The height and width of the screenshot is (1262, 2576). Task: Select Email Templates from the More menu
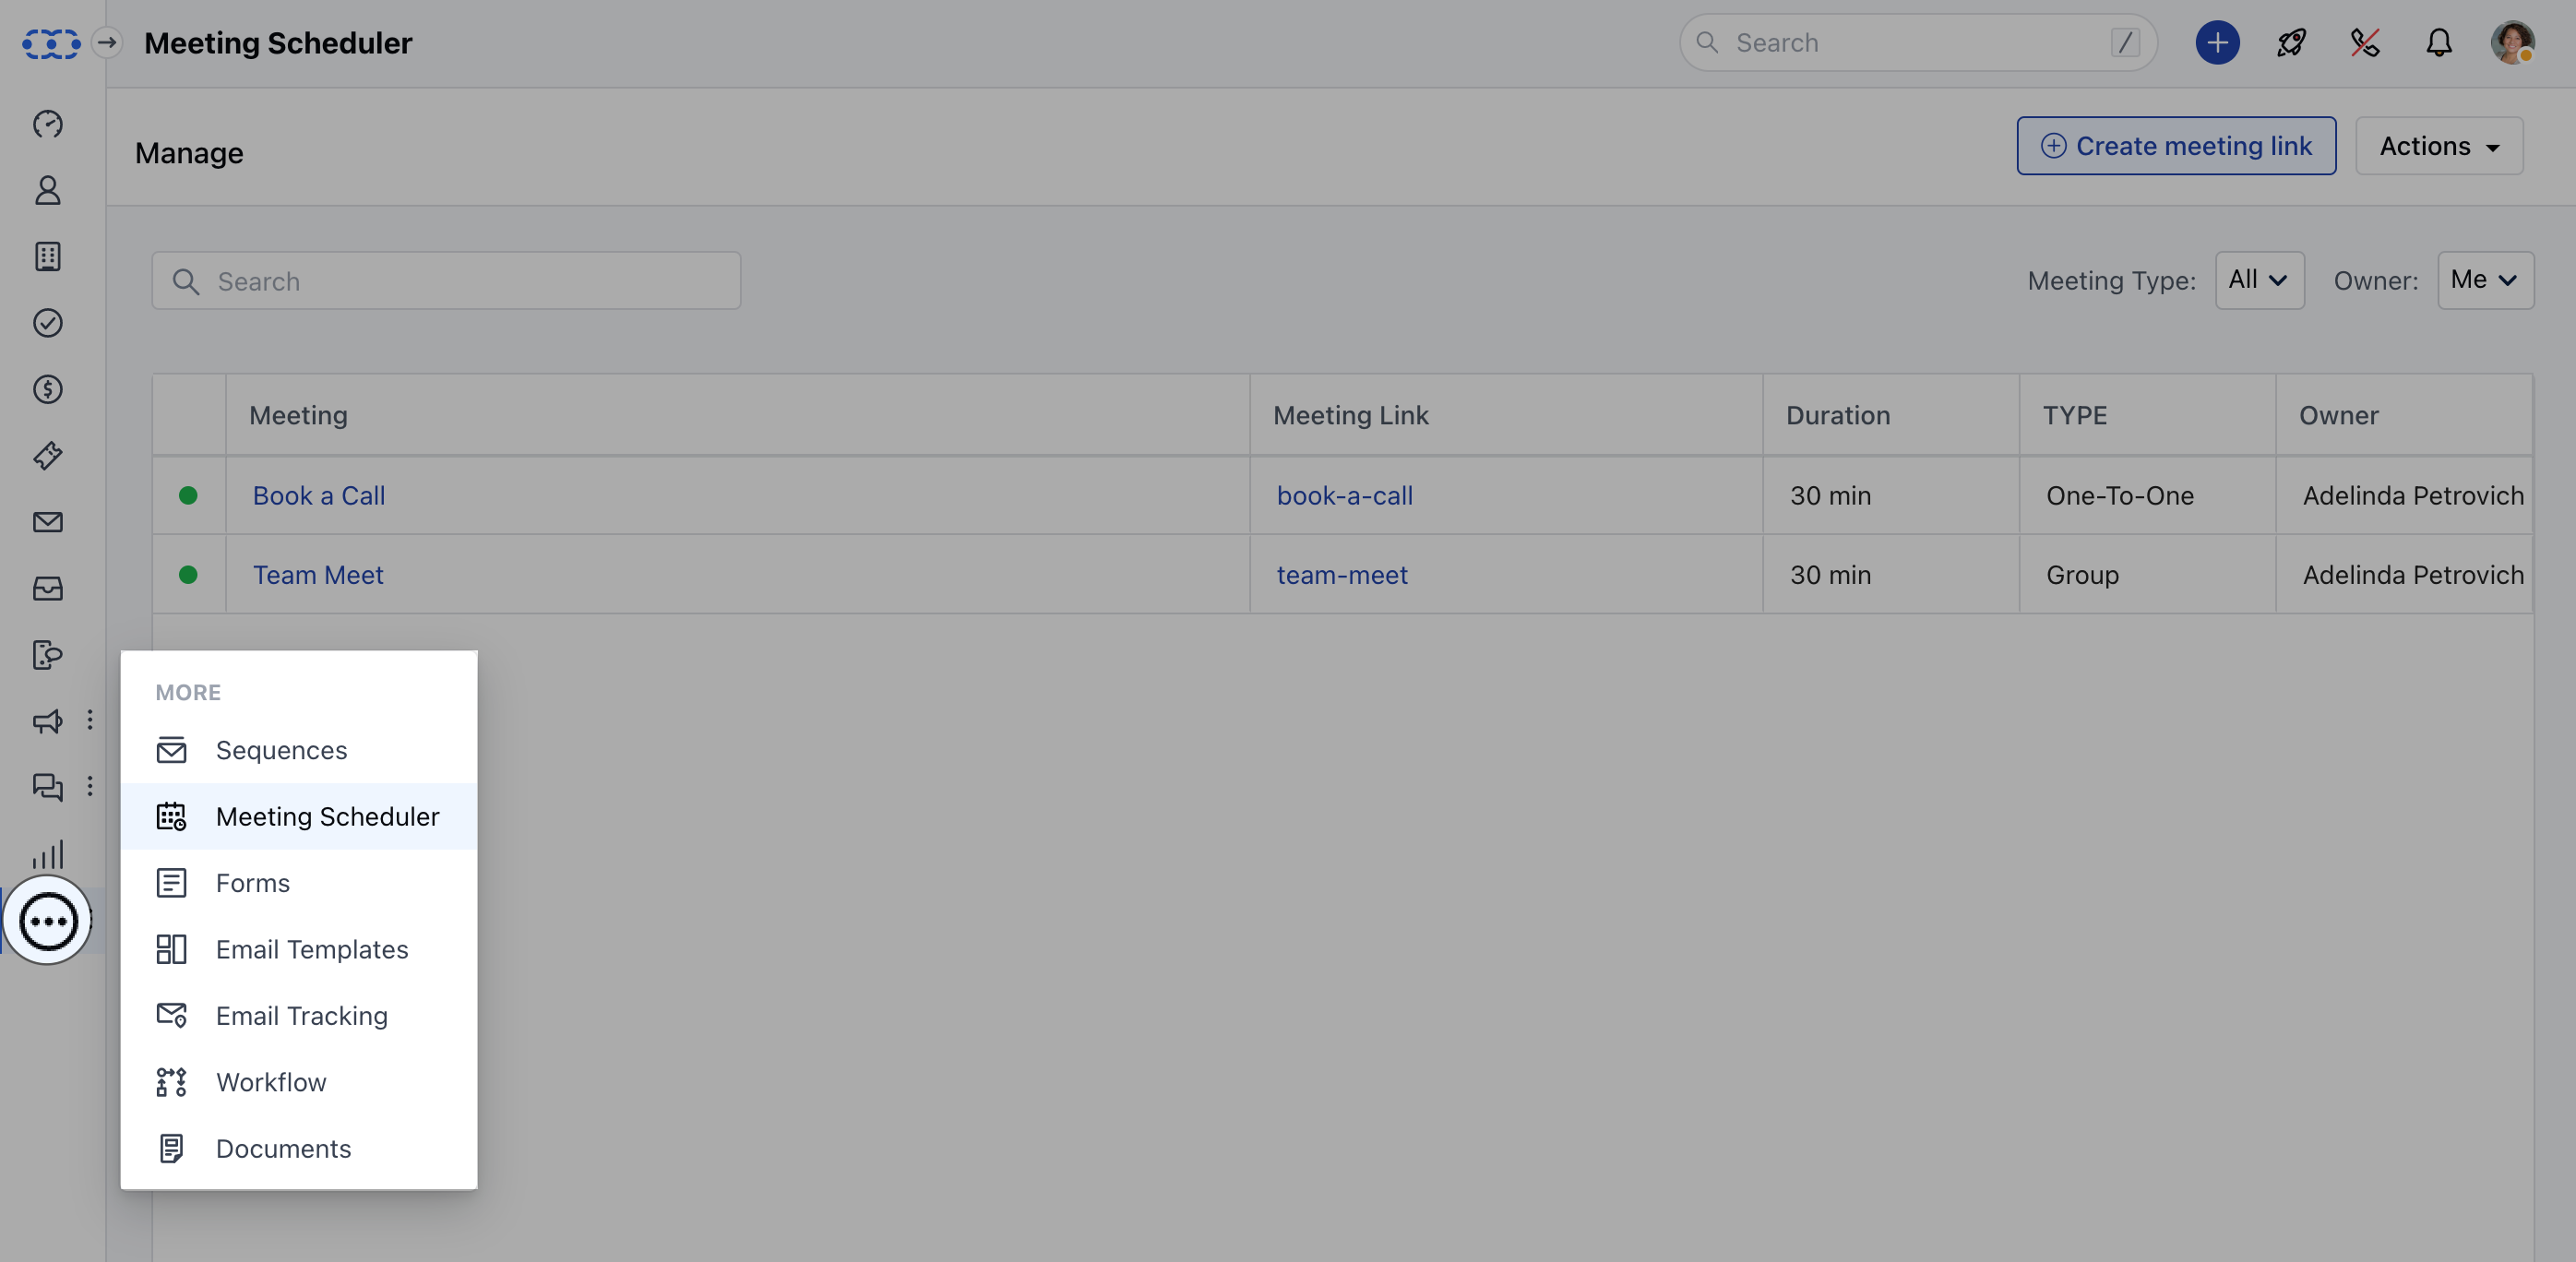click(311, 949)
